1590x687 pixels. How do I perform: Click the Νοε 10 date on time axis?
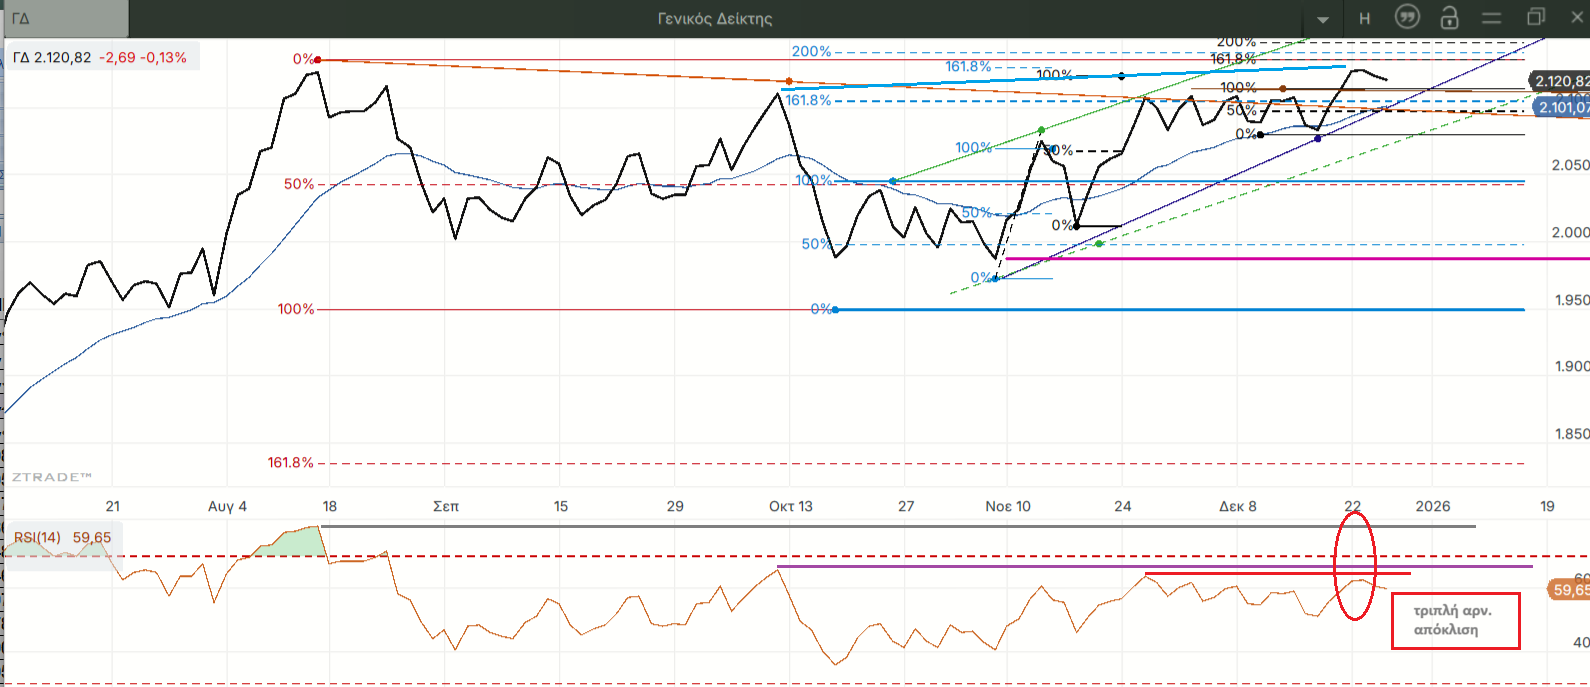tap(1007, 506)
